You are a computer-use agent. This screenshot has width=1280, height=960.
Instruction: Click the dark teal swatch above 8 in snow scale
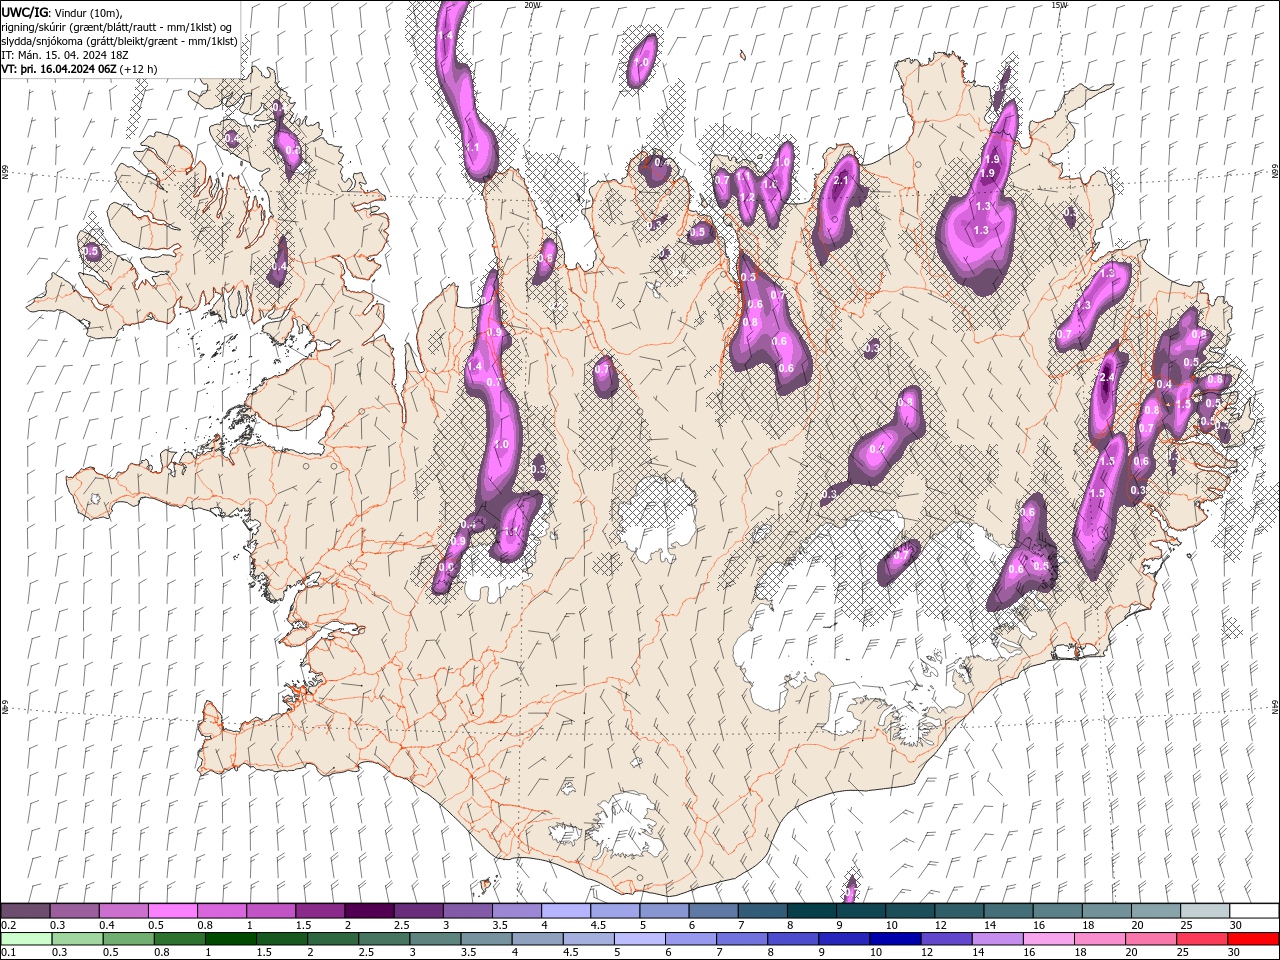click(811, 911)
